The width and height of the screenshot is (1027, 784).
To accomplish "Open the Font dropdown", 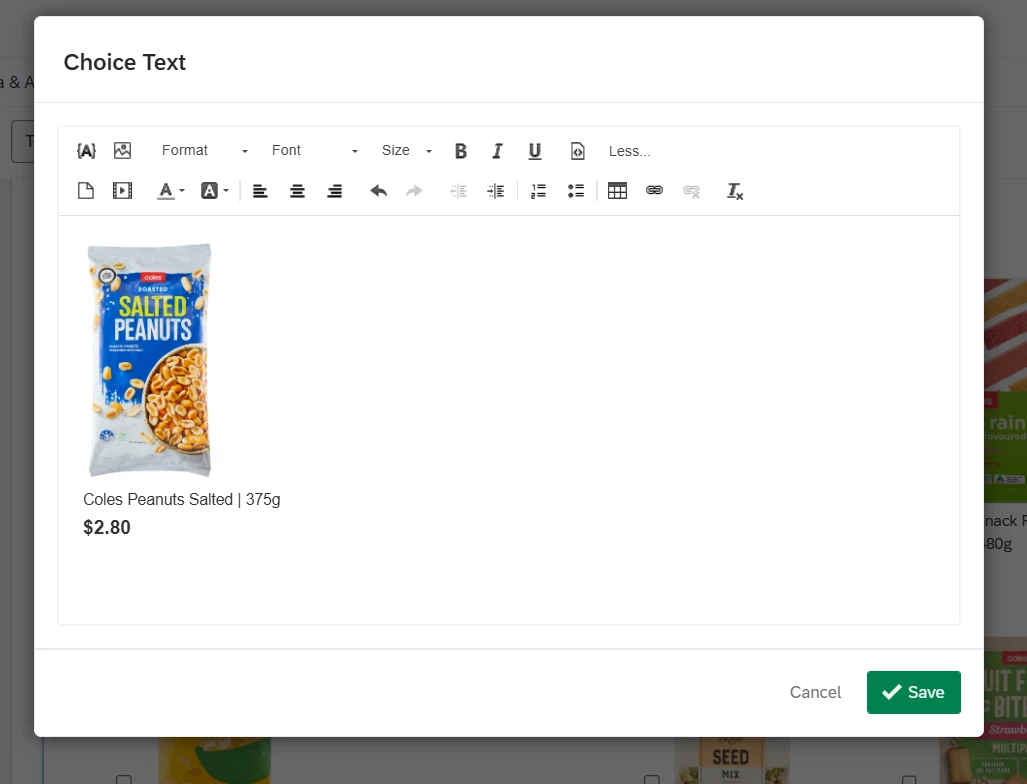I will coord(314,151).
